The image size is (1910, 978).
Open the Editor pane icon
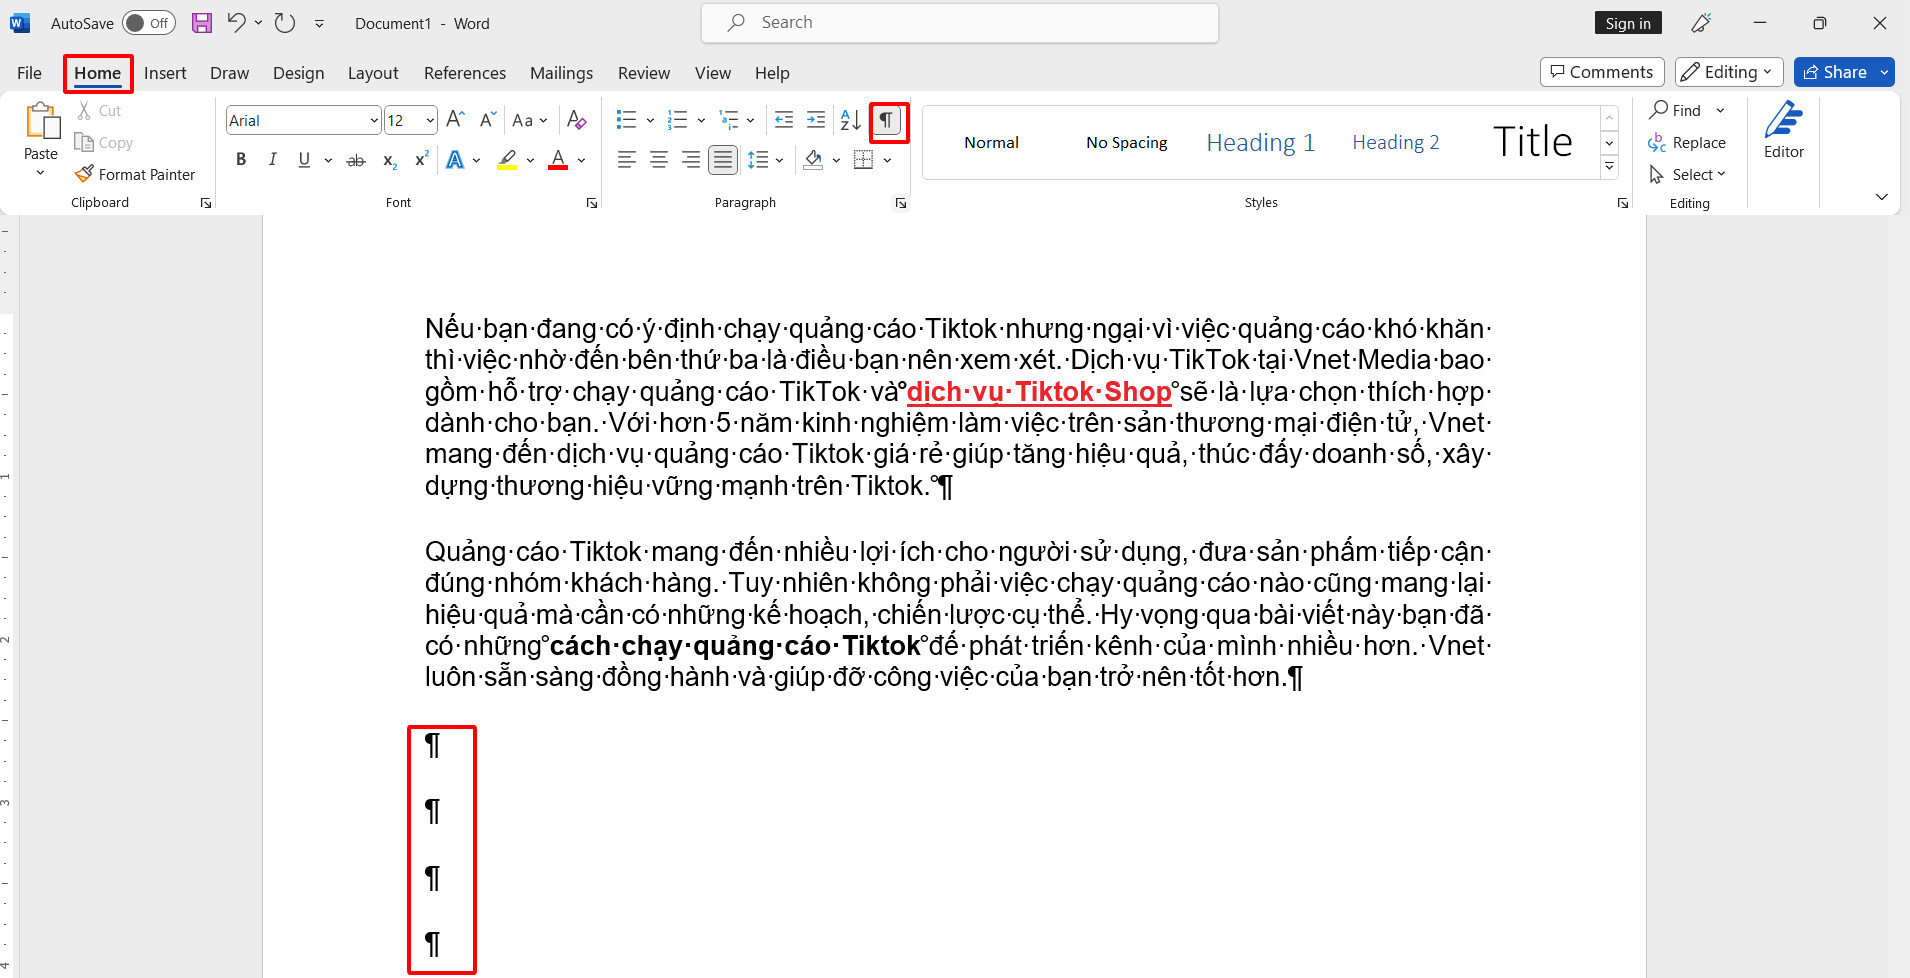pos(1784,130)
